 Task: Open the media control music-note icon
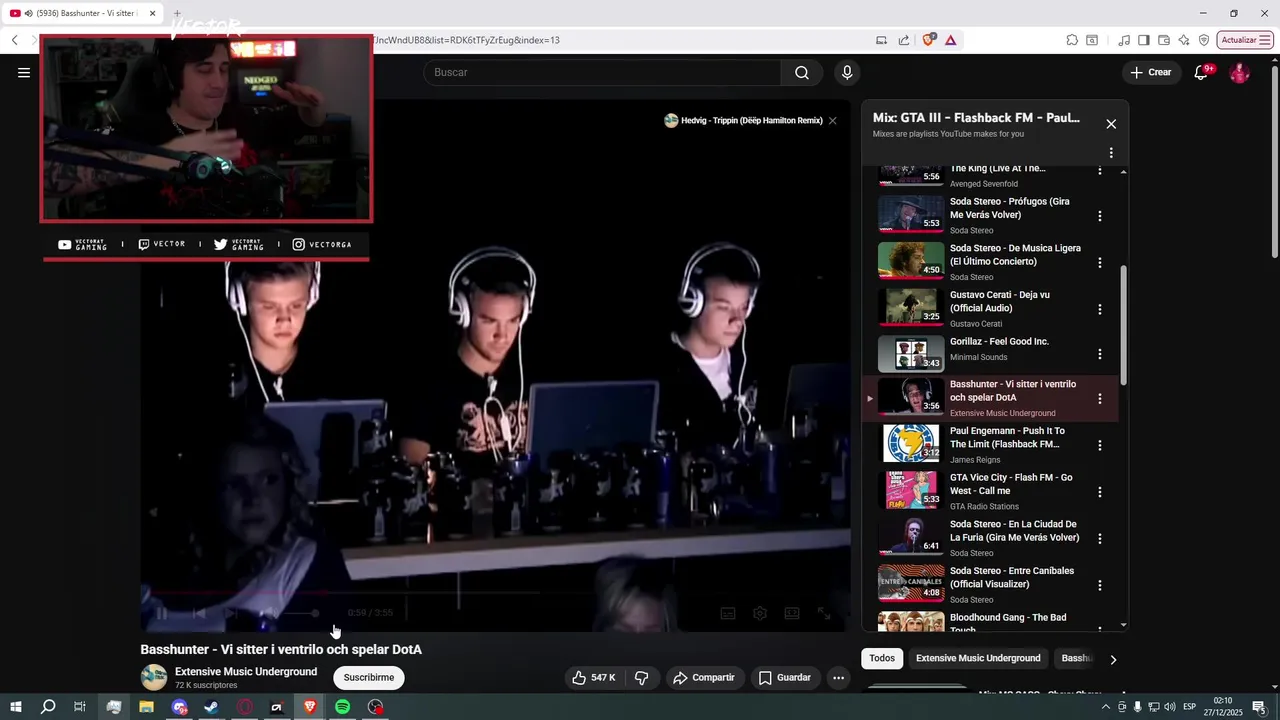click(1124, 40)
